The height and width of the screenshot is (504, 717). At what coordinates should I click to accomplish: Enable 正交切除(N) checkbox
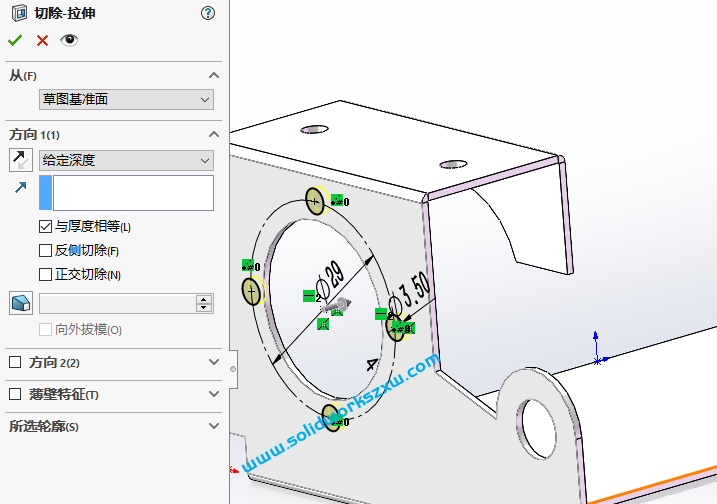click(x=45, y=275)
